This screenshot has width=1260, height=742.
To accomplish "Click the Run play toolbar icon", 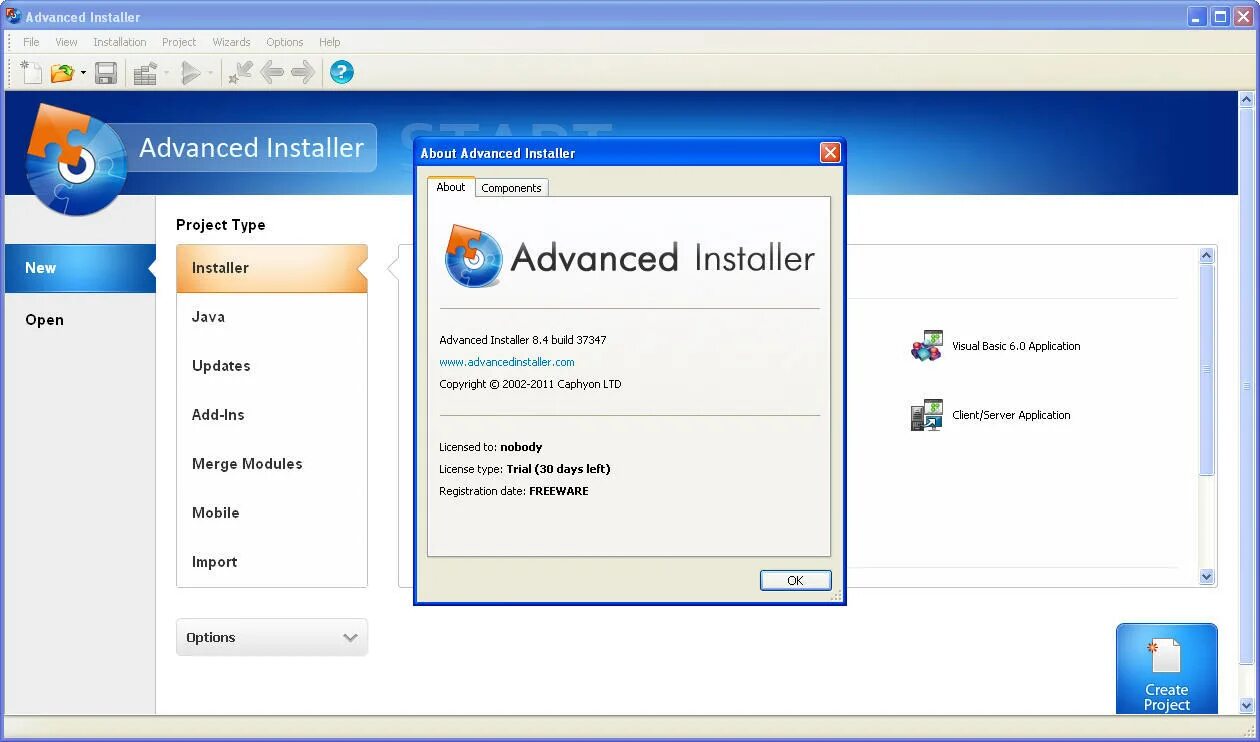I will tap(190, 72).
